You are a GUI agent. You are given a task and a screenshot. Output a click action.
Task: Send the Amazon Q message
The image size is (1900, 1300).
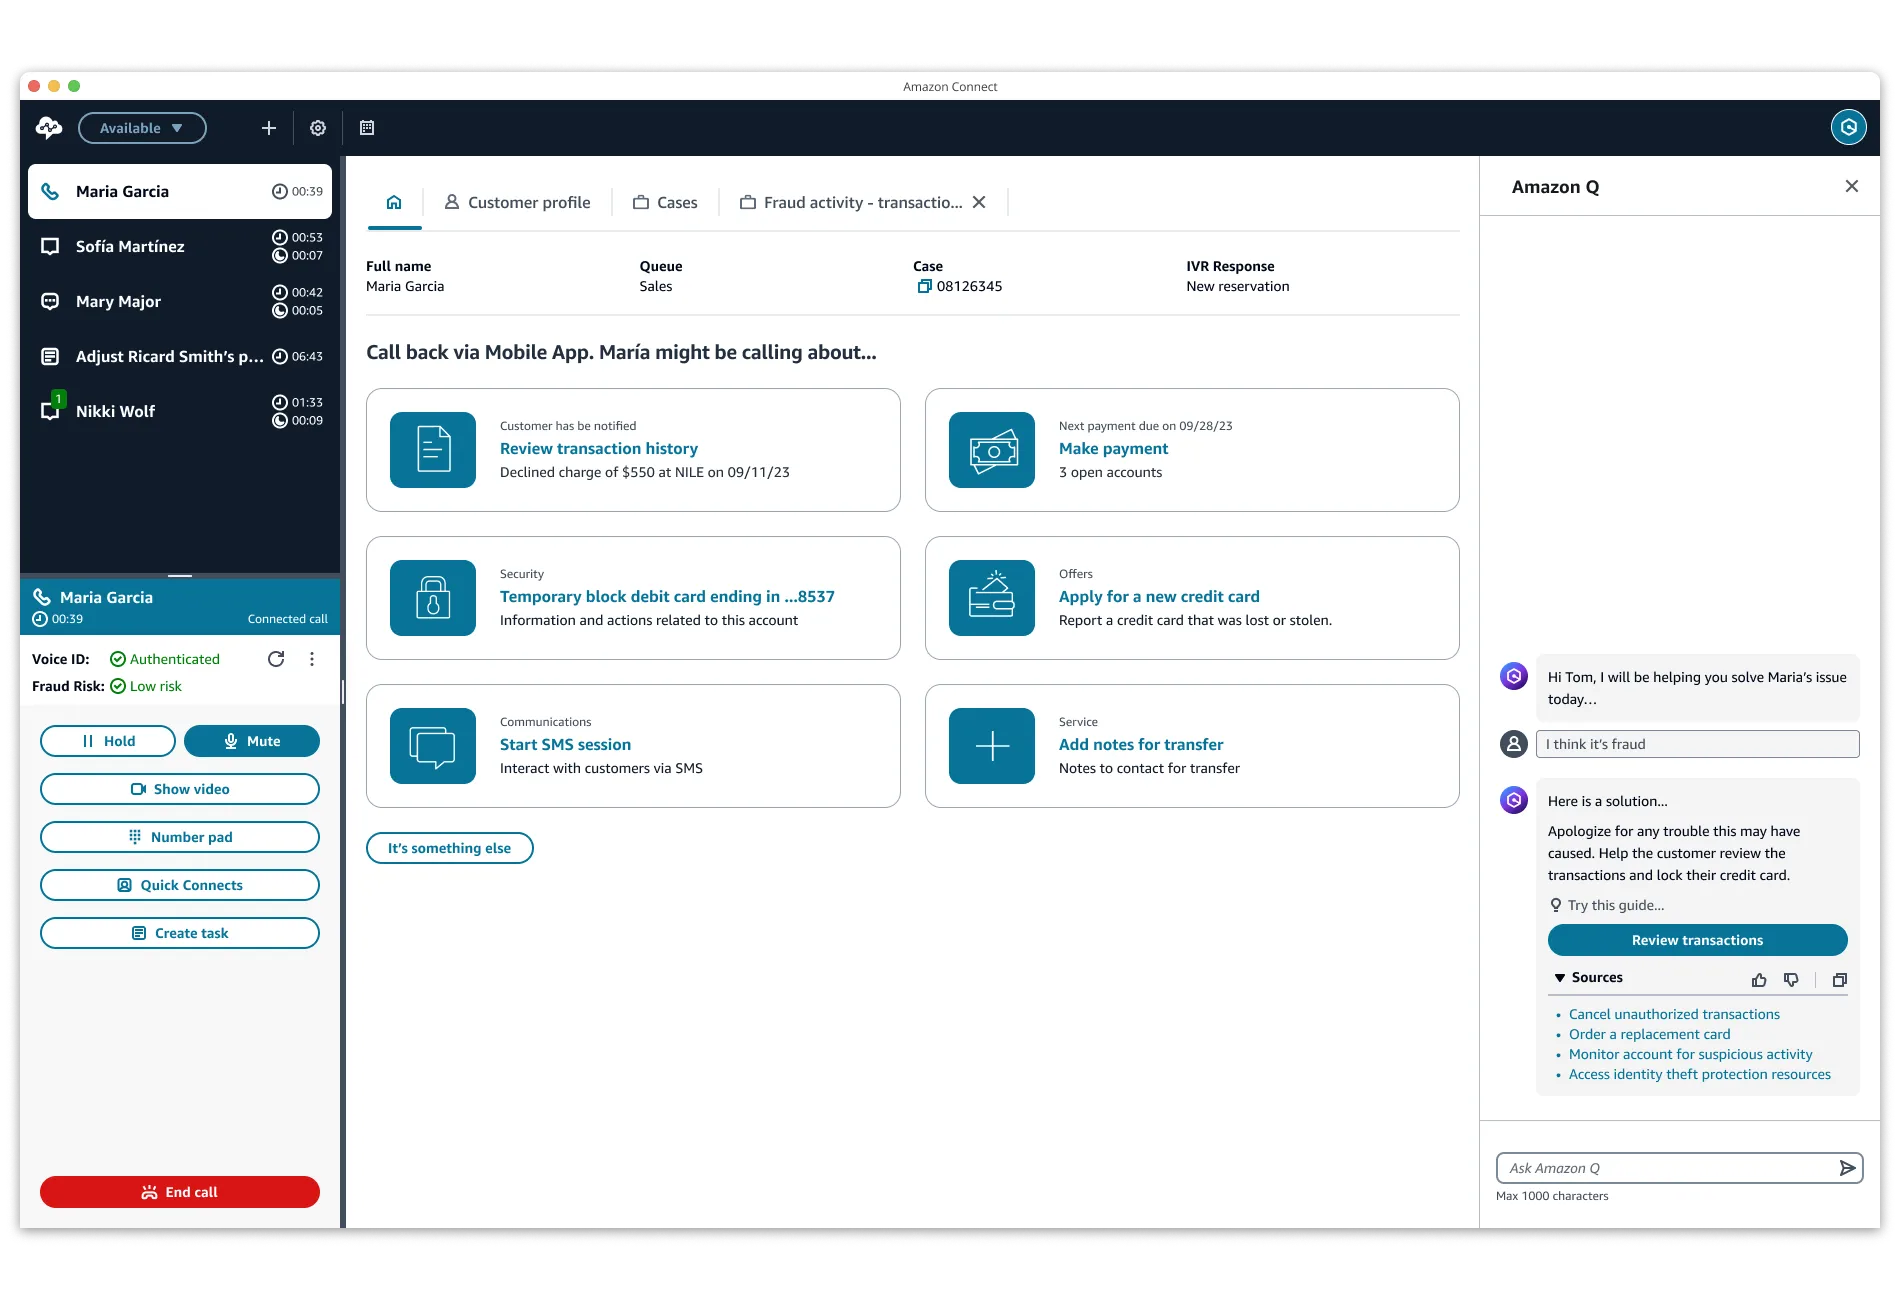pyautogui.click(x=1847, y=1168)
